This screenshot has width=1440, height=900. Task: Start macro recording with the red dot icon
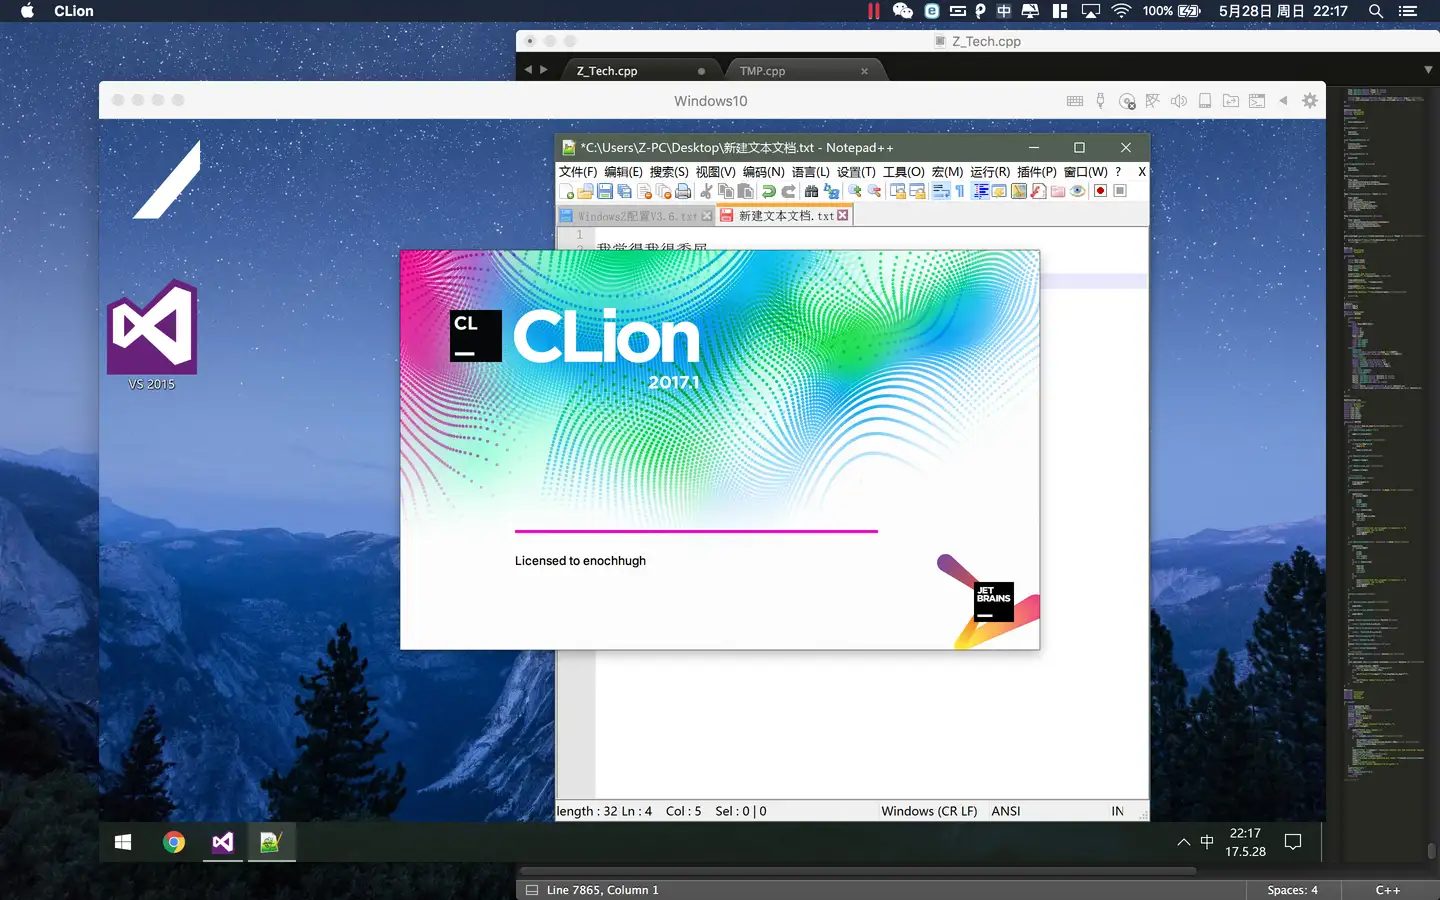coord(1101,191)
